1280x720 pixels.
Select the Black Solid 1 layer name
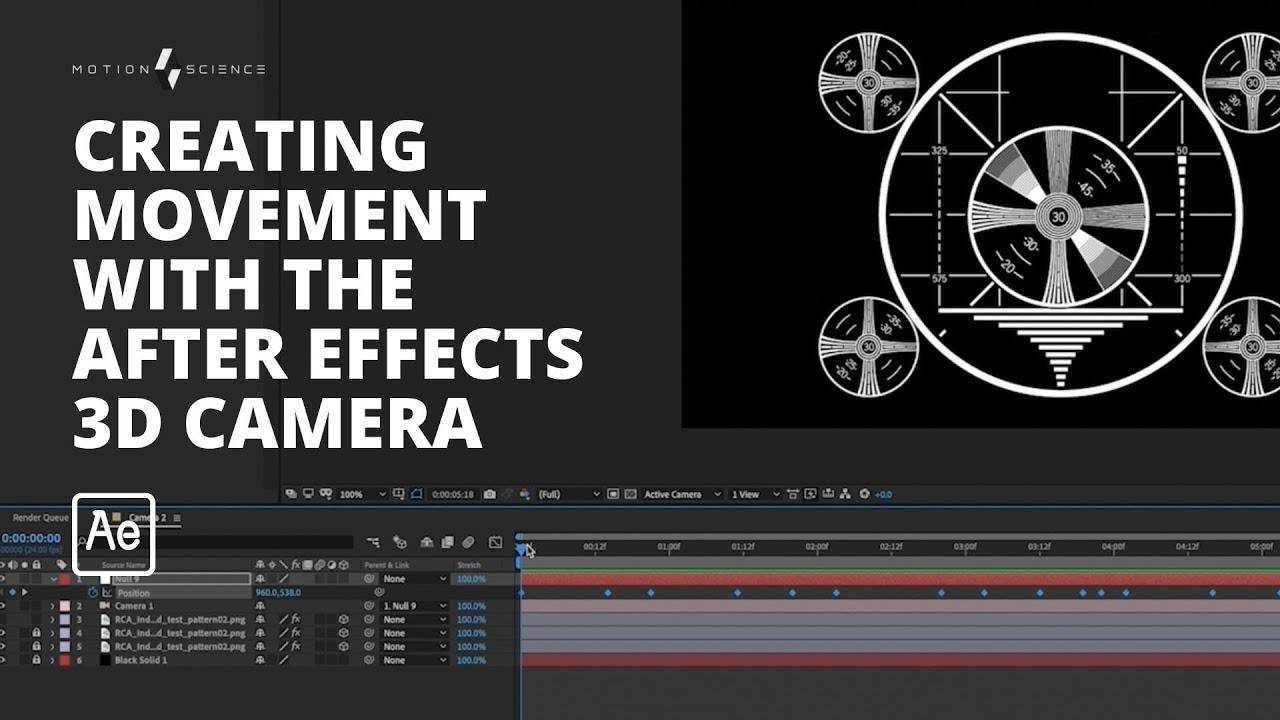coord(141,660)
